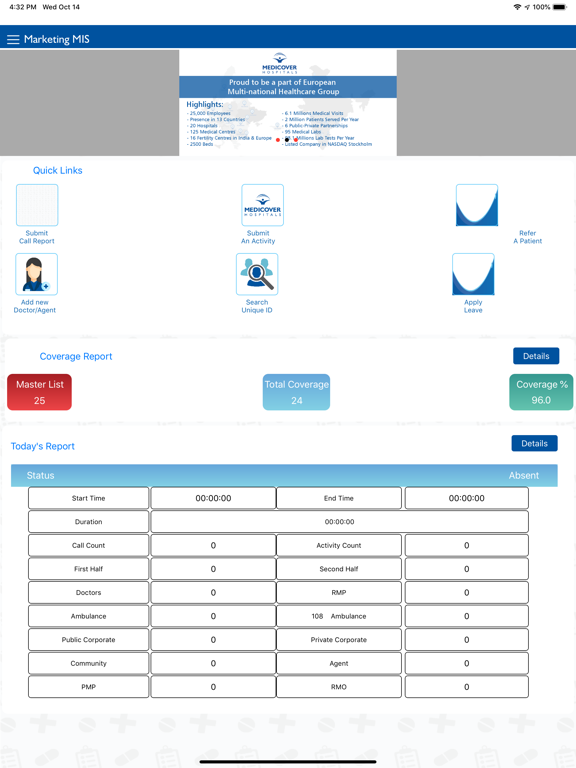Open Coverage Report Details button
576x768 pixels.
click(x=536, y=356)
